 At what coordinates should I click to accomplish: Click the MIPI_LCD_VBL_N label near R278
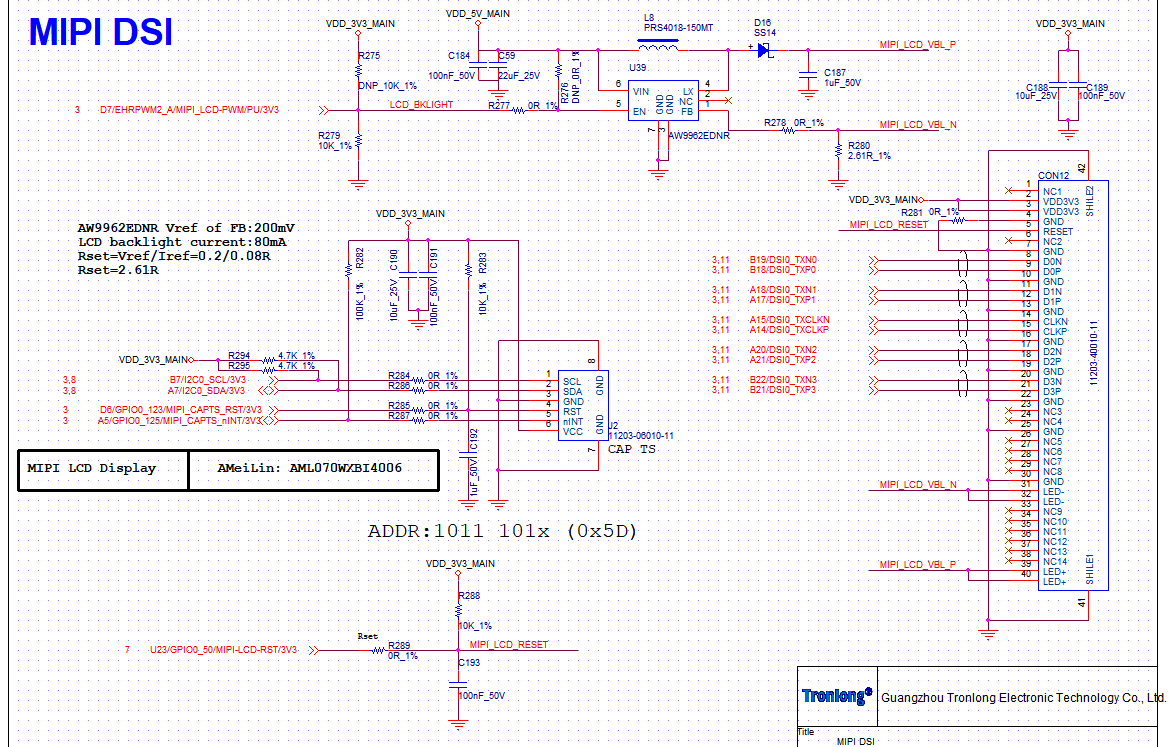918,125
